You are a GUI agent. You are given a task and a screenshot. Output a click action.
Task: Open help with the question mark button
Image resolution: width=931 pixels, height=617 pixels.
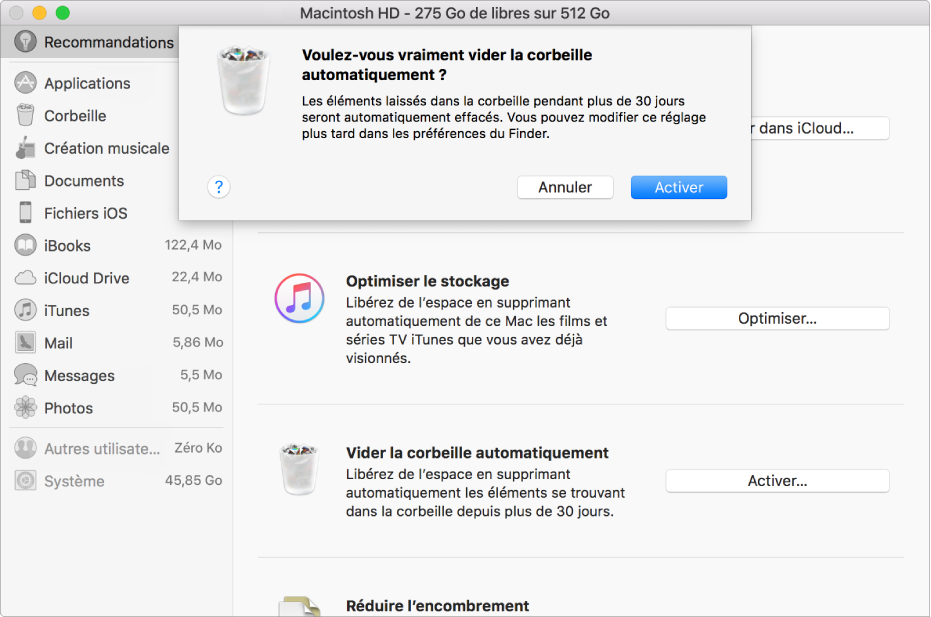point(218,187)
